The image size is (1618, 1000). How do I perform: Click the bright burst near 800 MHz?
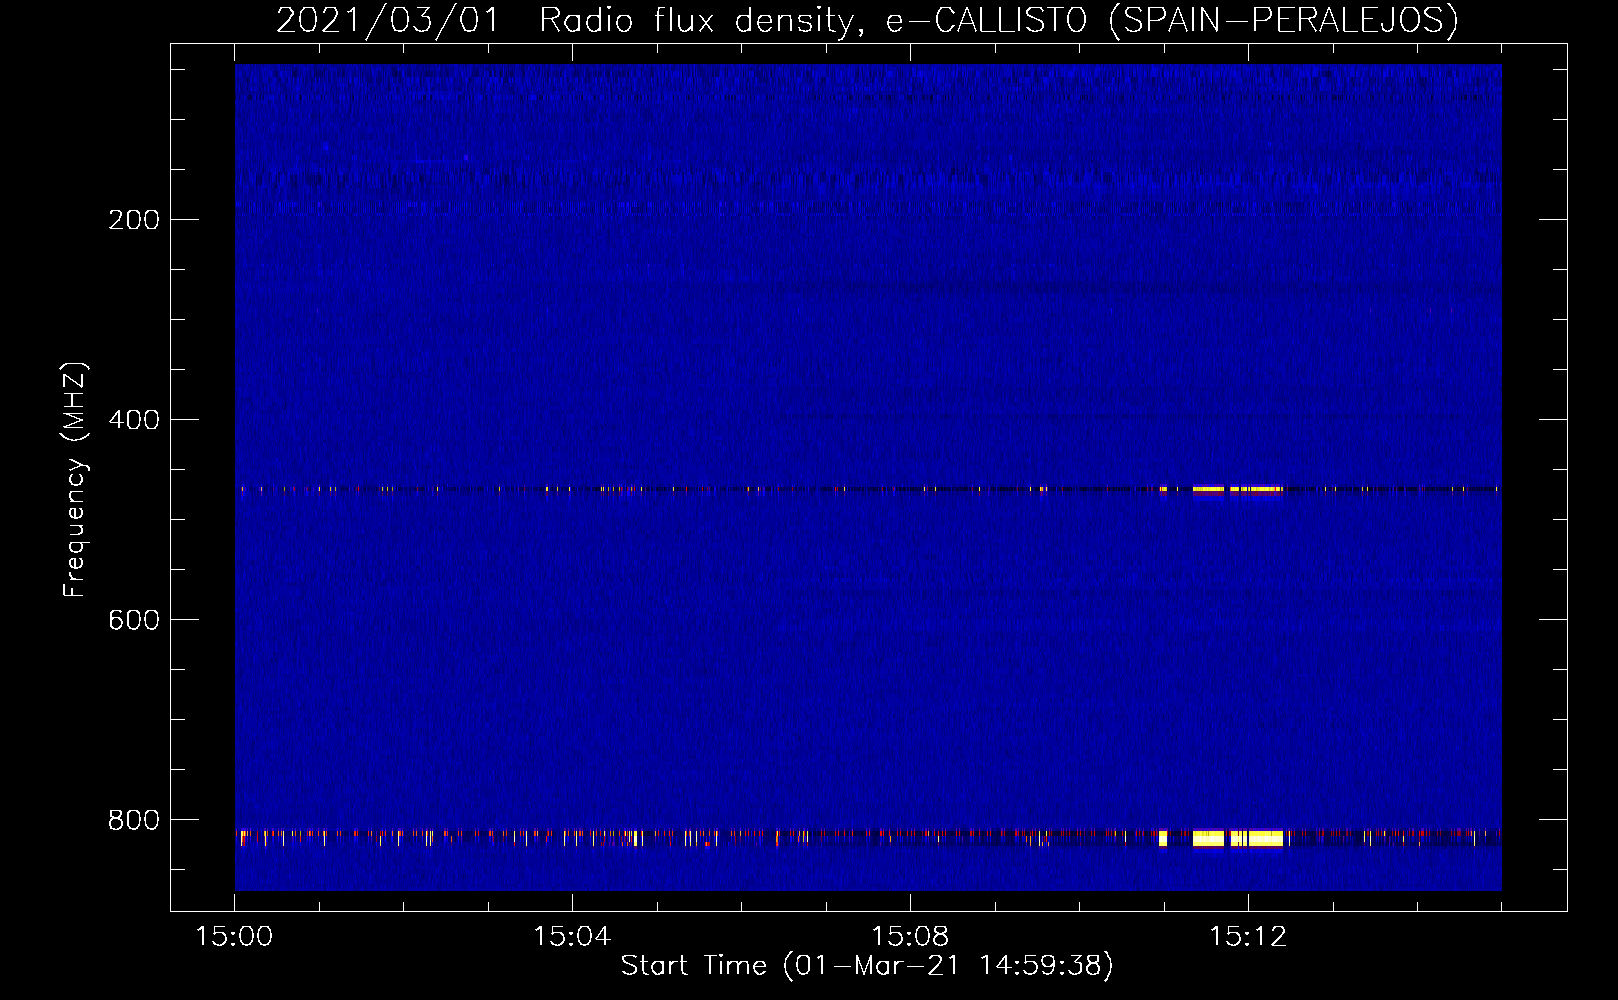(x=1237, y=838)
